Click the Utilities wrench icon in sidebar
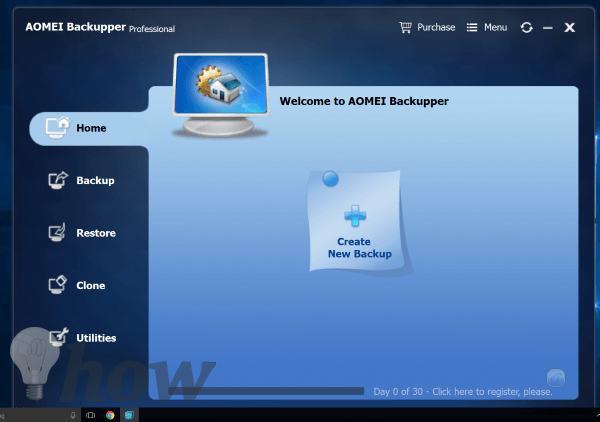This screenshot has width=600, height=422. [x=59, y=337]
